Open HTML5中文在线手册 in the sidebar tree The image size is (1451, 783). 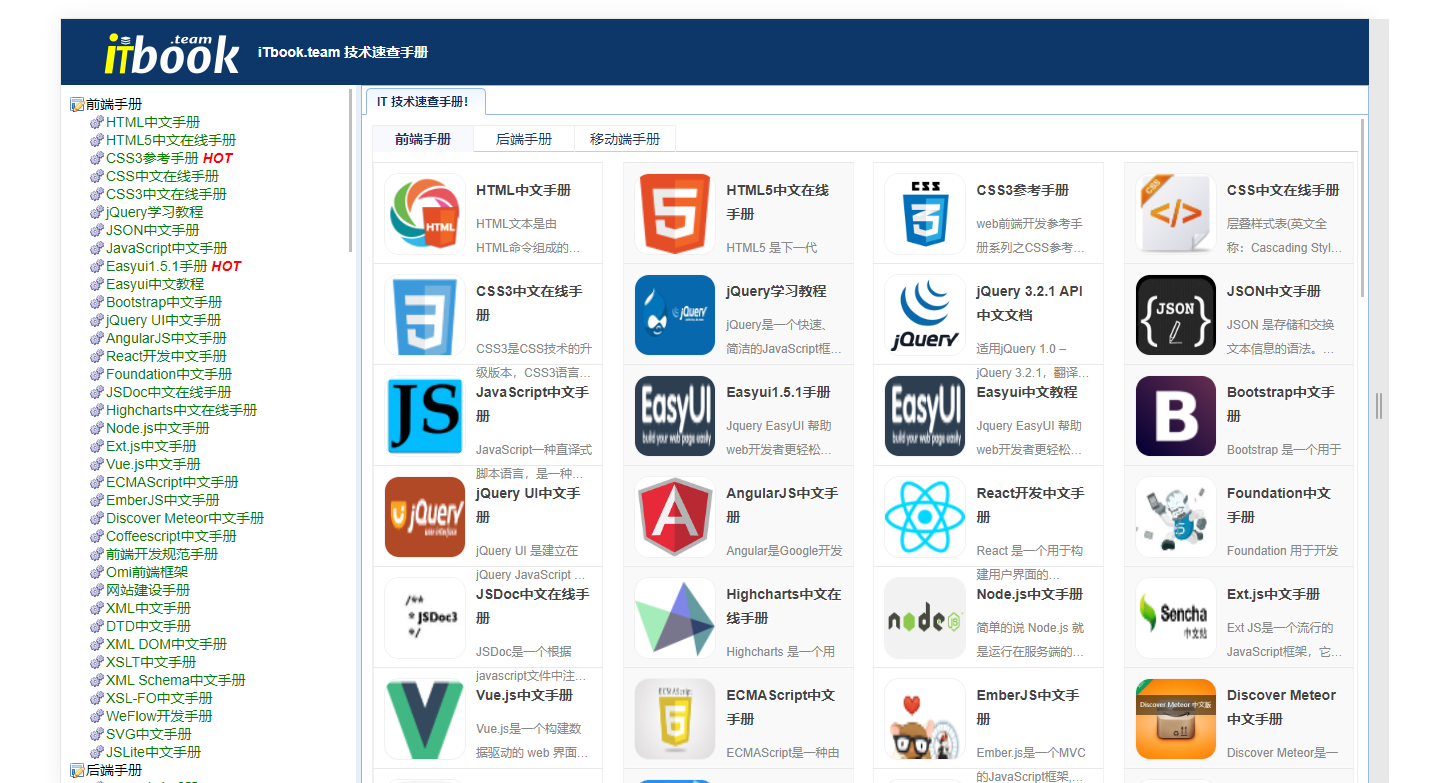pyautogui.click(x=171, y=140)
